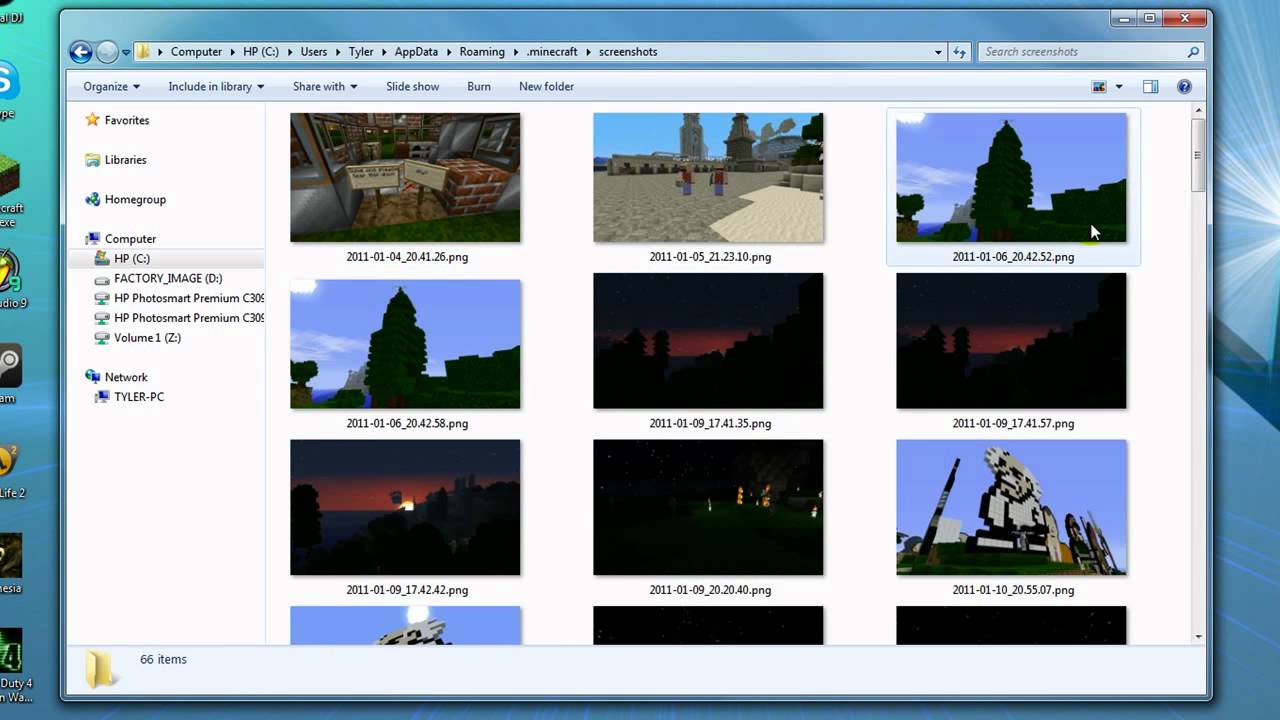Open the recent pages dropdown arrow
Screen dimensions: 1280x720
click(x=127, y=52)
